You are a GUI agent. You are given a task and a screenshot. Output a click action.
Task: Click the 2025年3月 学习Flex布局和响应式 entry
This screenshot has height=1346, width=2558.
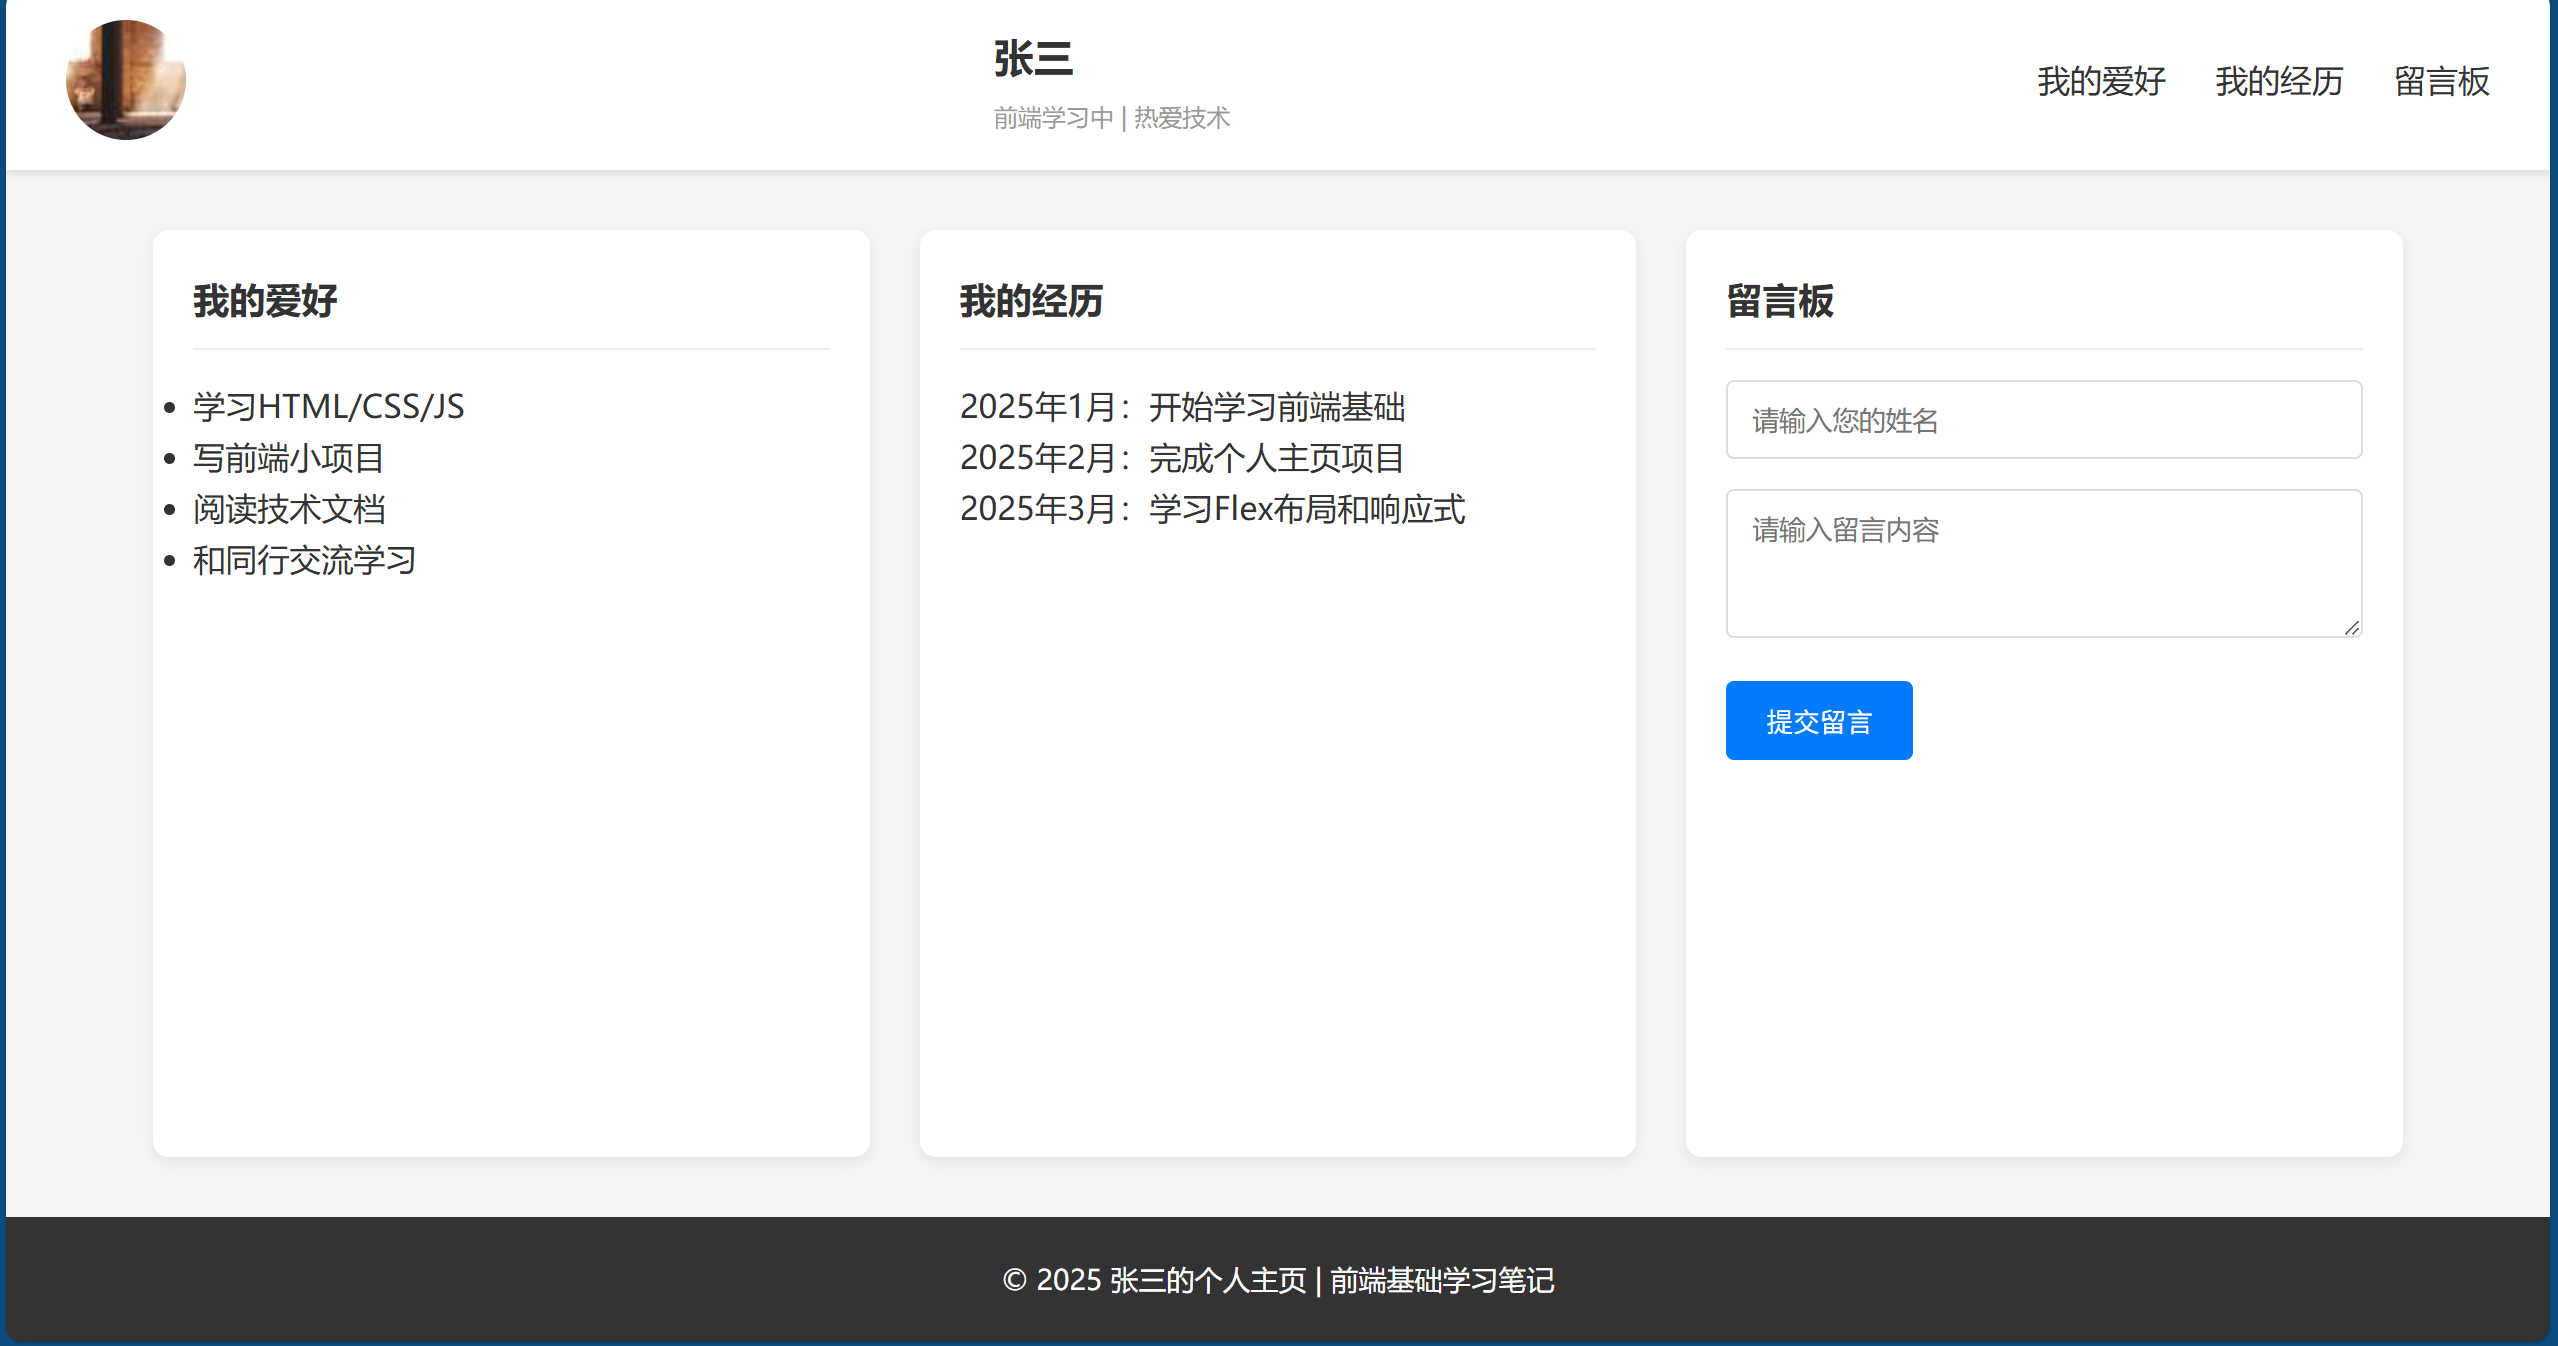(1212, 509)
